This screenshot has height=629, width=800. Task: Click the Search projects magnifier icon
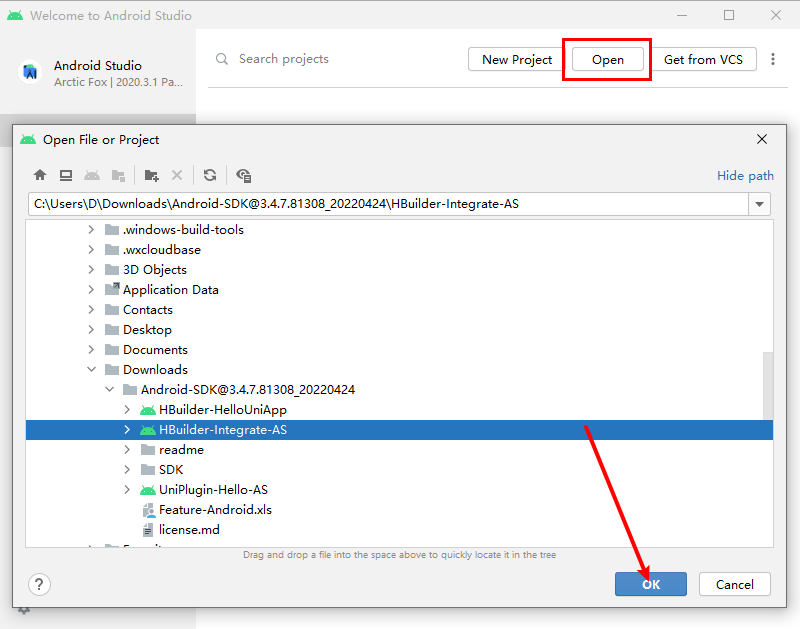pos(222,60)
